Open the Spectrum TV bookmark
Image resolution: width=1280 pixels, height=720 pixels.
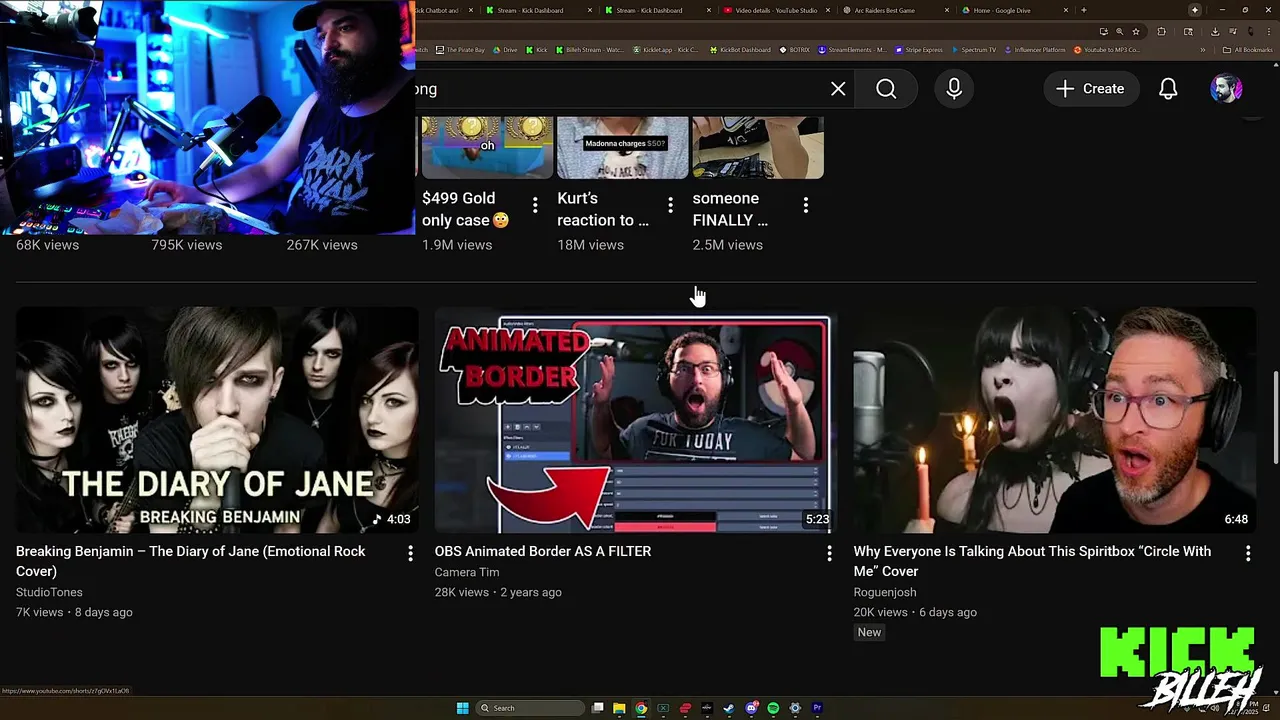click(974, 50)
